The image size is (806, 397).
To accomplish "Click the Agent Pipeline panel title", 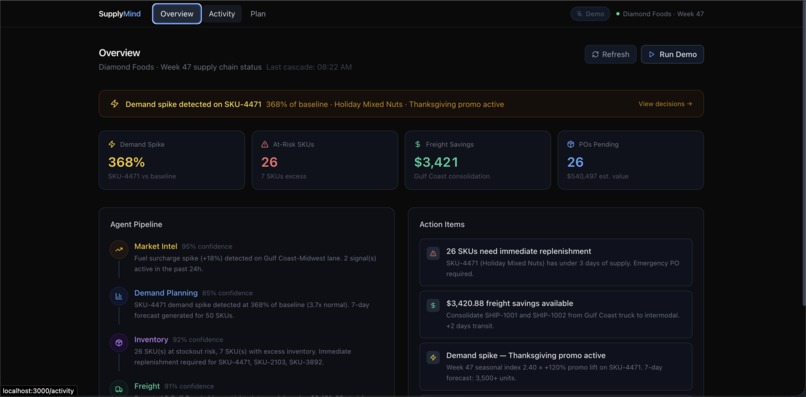I will [136, 225].
